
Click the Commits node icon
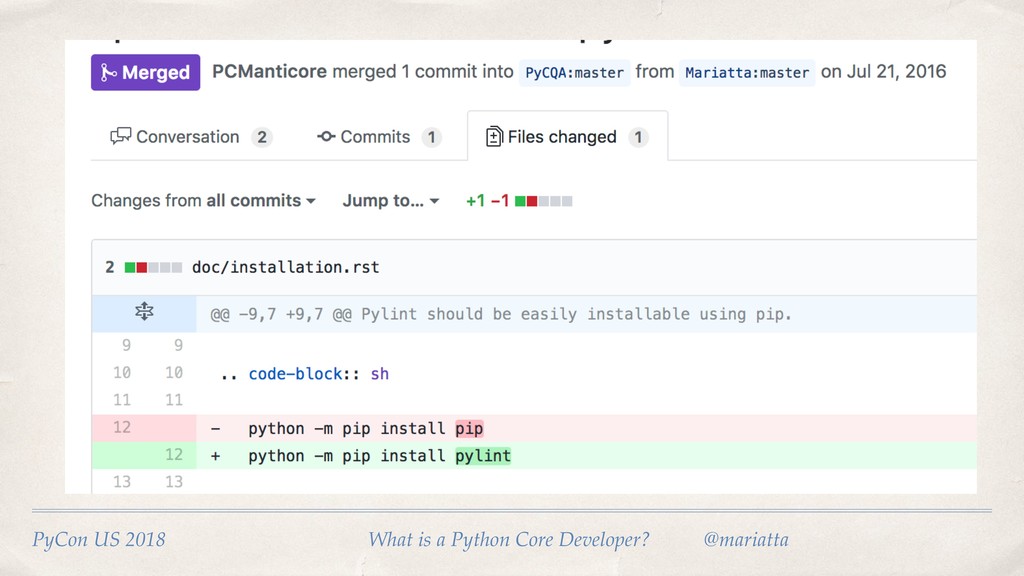tap(326, 137)
